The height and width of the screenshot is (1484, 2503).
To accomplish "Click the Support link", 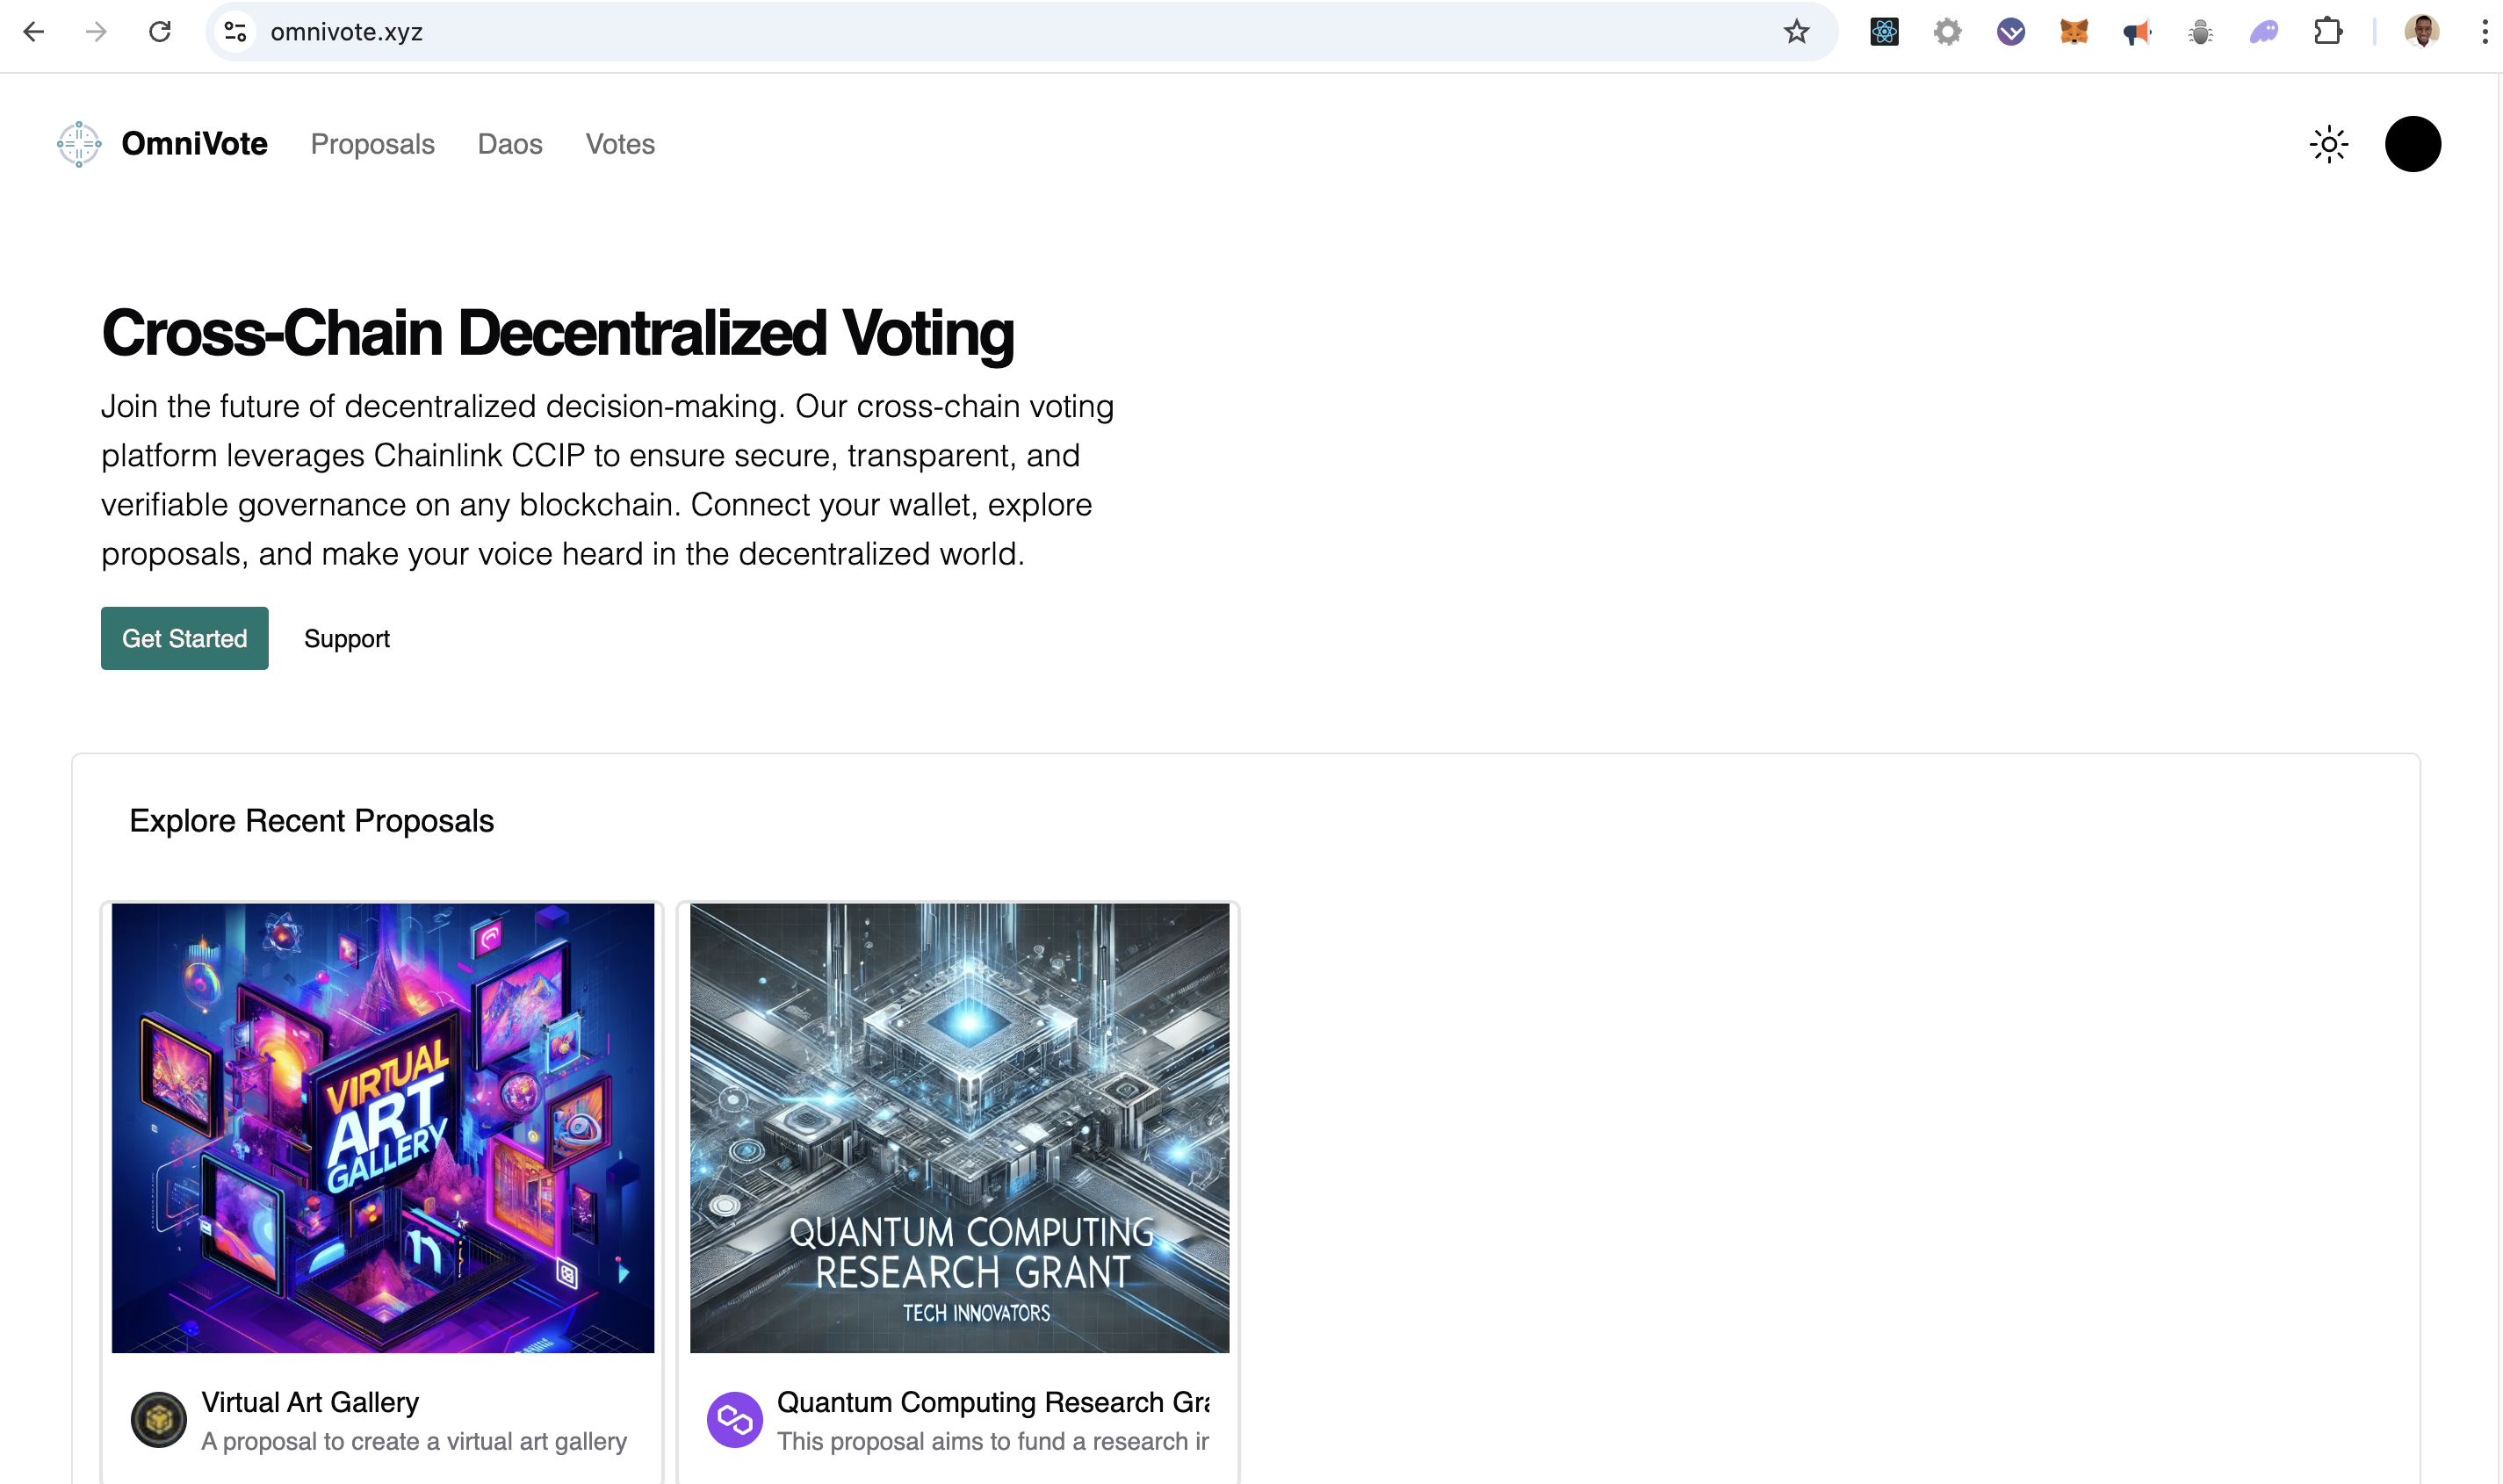I will coord(347,638).
